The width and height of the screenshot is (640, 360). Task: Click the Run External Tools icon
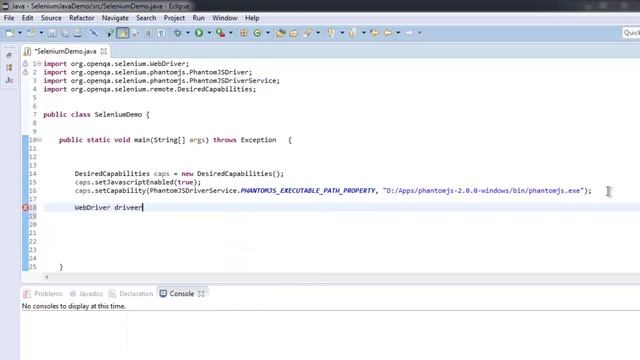pos(220,33)
